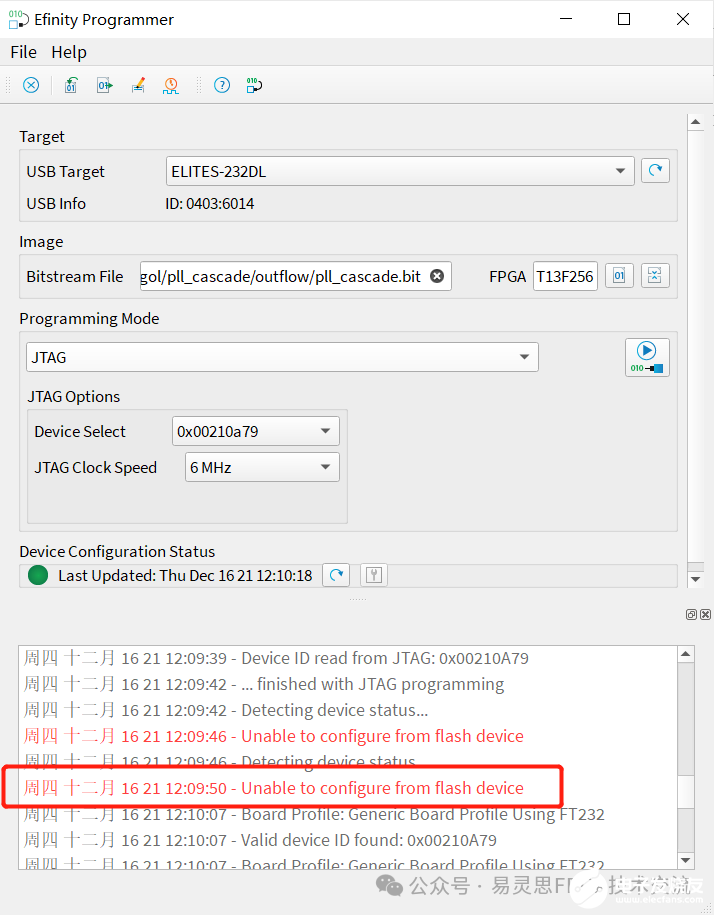714x915 pixels.
Task: Float the console log panel
Action: tap(692, 614)
